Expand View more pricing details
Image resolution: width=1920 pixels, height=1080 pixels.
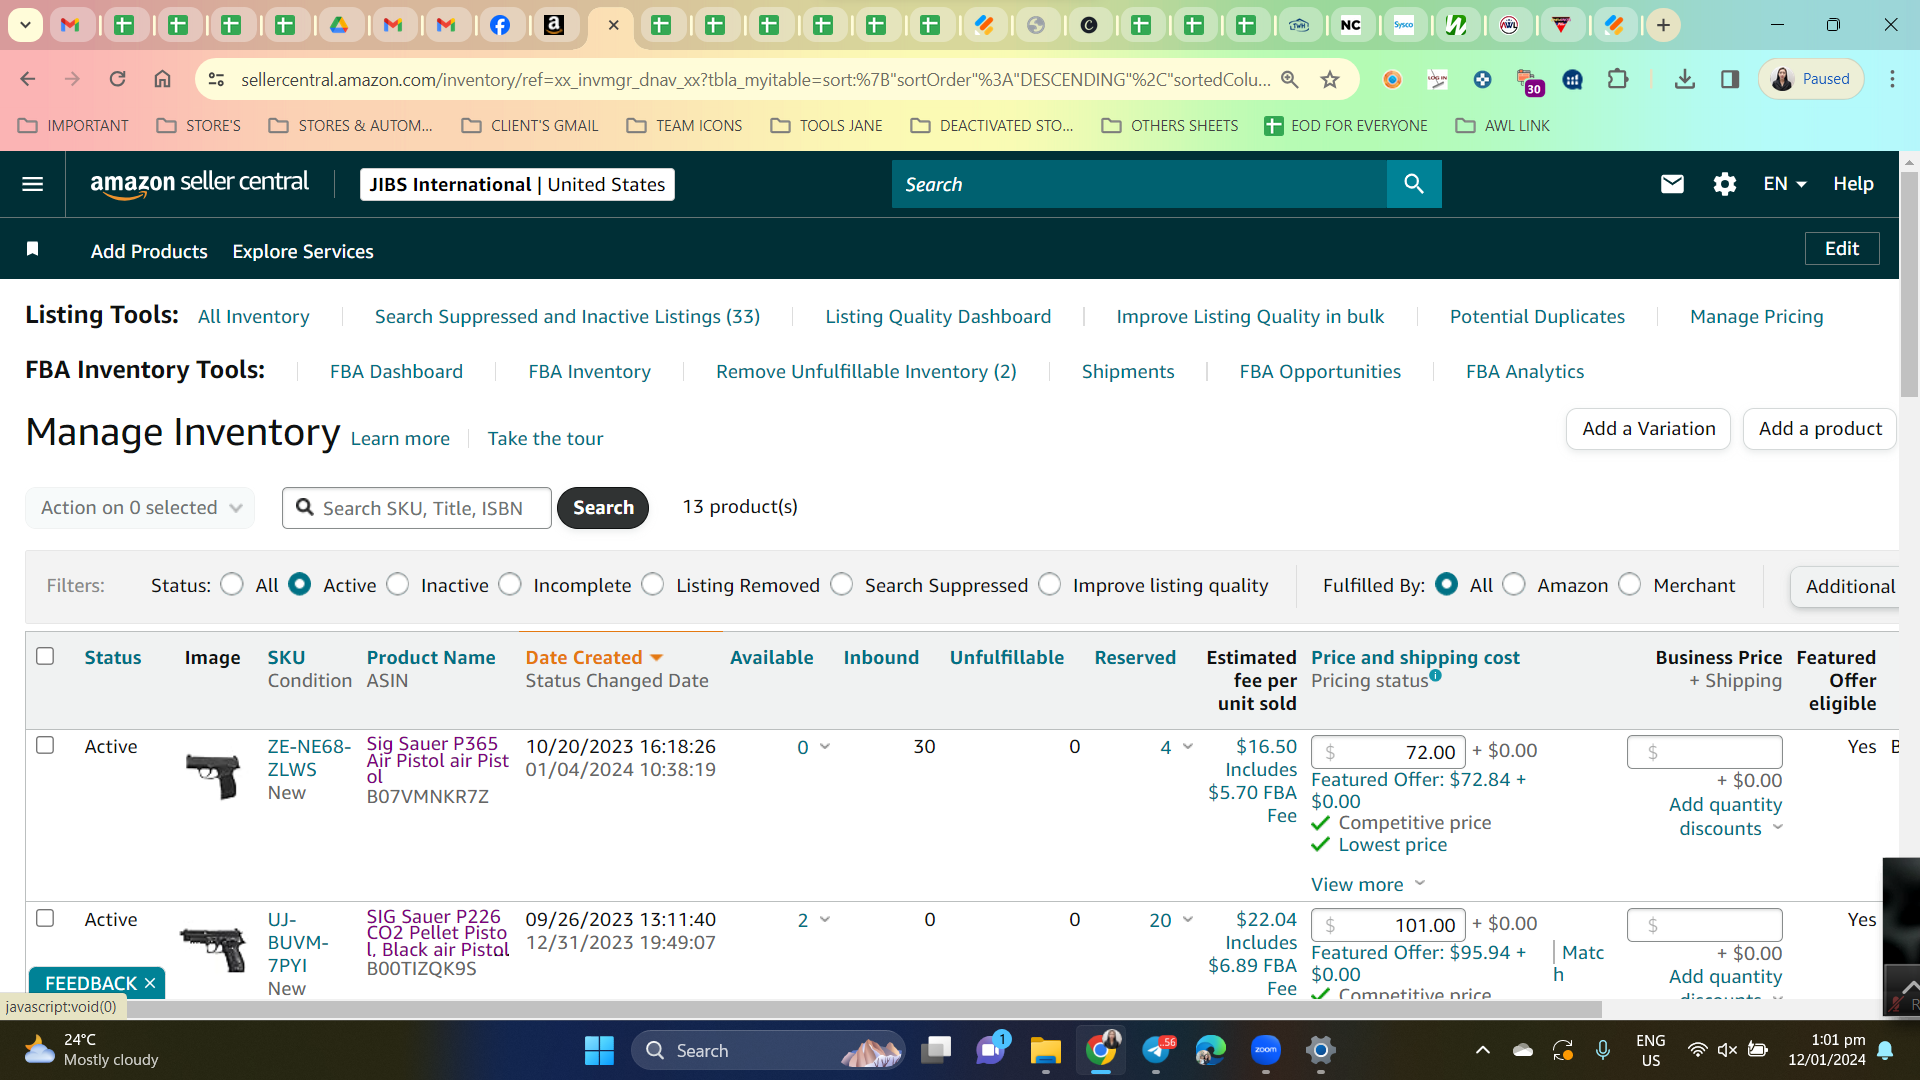coord(1368,885)
